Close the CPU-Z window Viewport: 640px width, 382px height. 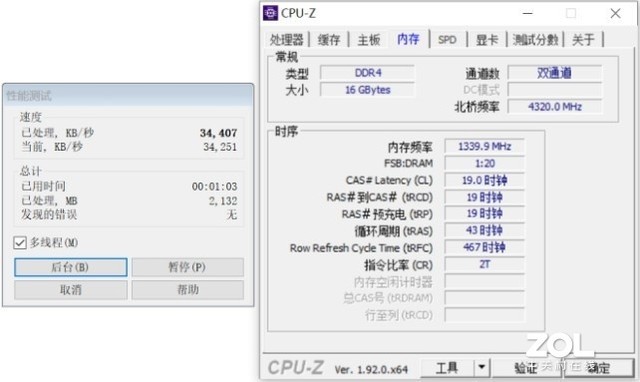[x=616, y=13]
